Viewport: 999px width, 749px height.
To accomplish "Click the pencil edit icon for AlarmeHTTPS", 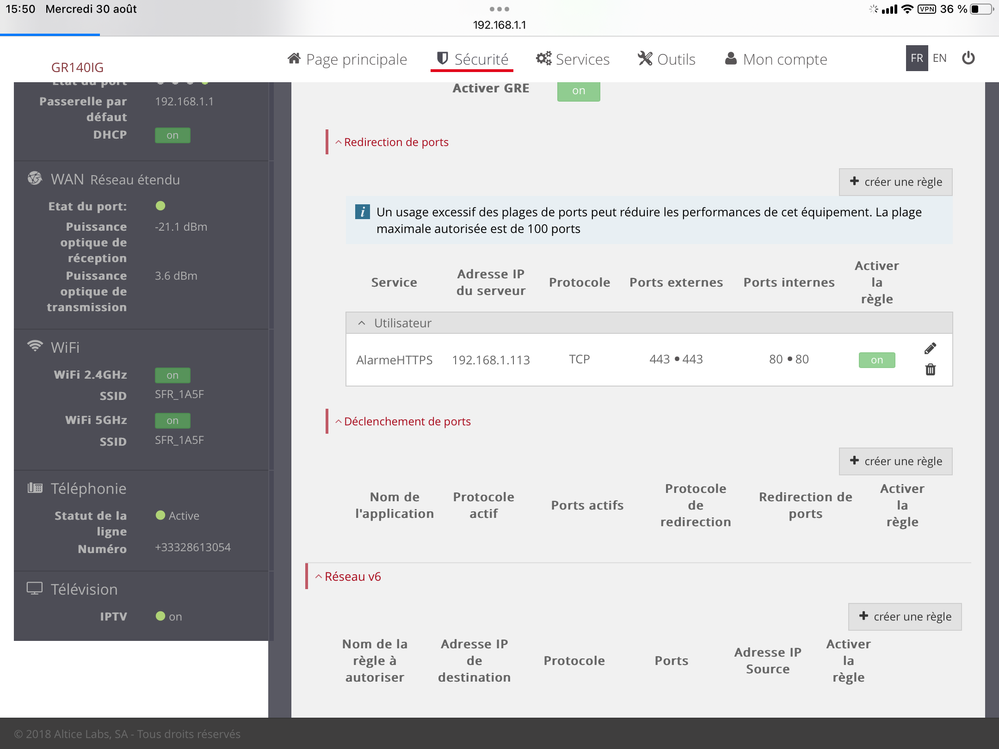I will click(x=930, y=348).
